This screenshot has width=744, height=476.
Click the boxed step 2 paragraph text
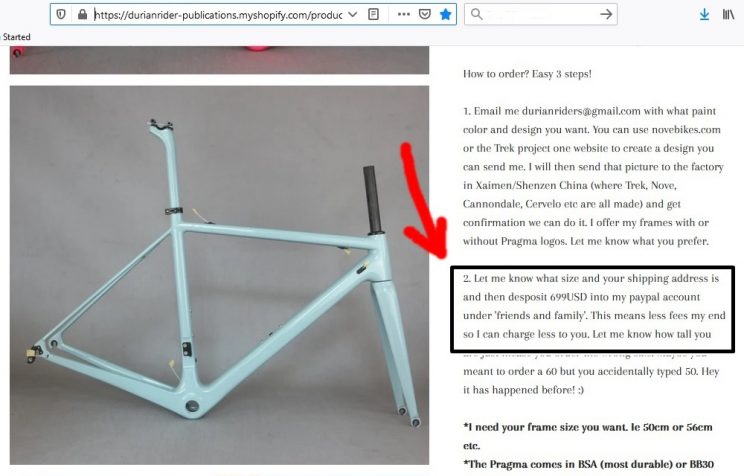592,306
